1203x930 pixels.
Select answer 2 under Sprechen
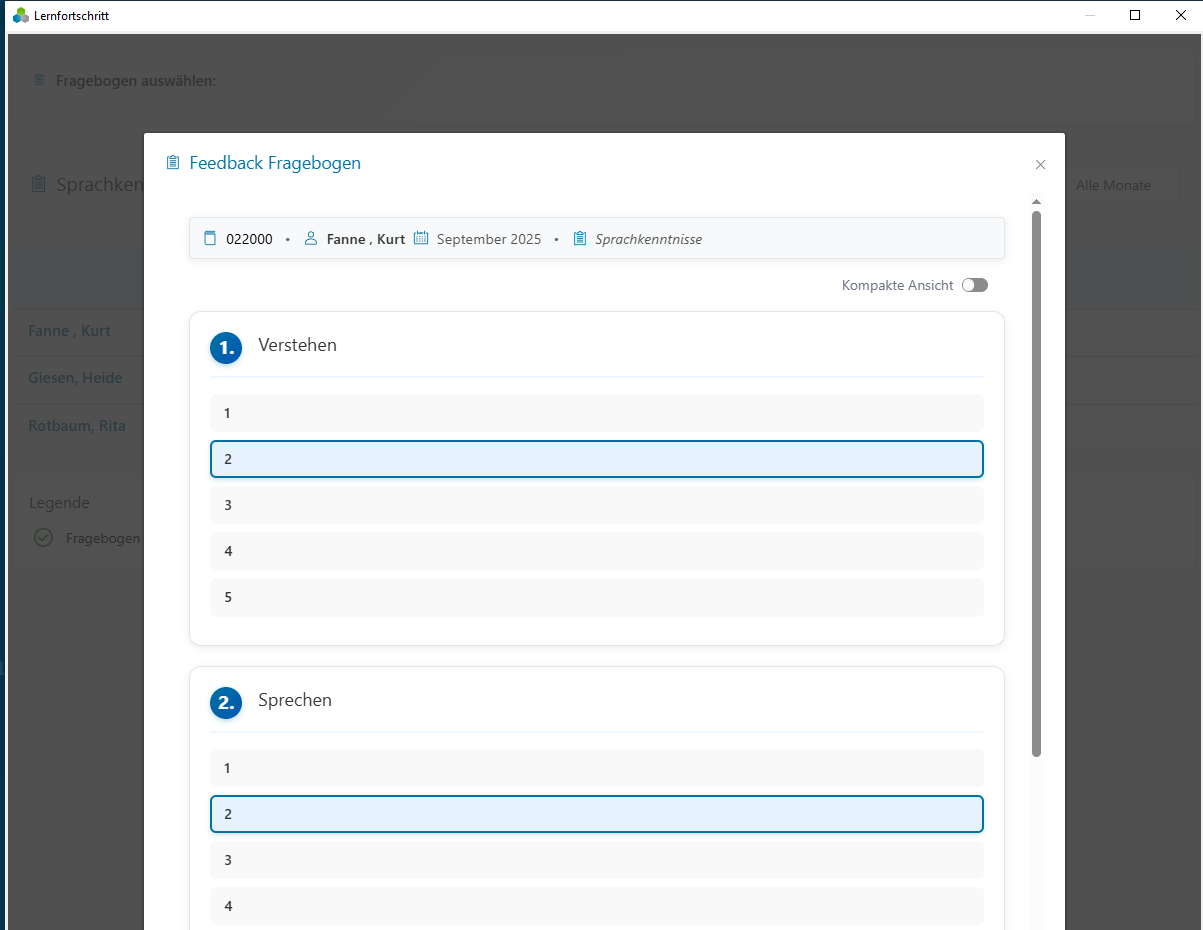[597, 814]
